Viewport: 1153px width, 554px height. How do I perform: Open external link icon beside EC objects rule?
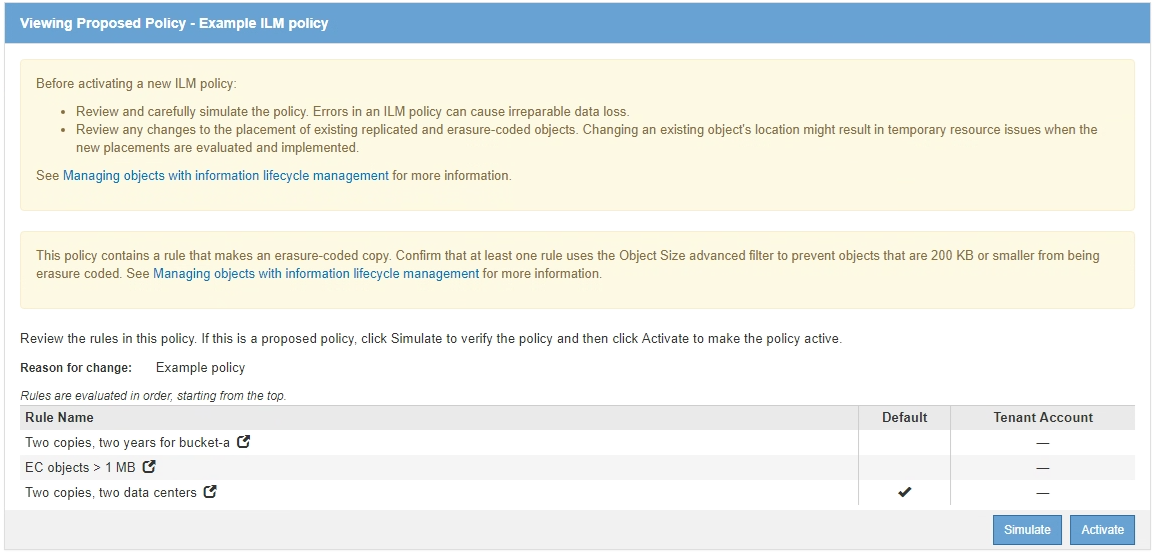click(x=149, y=467)
